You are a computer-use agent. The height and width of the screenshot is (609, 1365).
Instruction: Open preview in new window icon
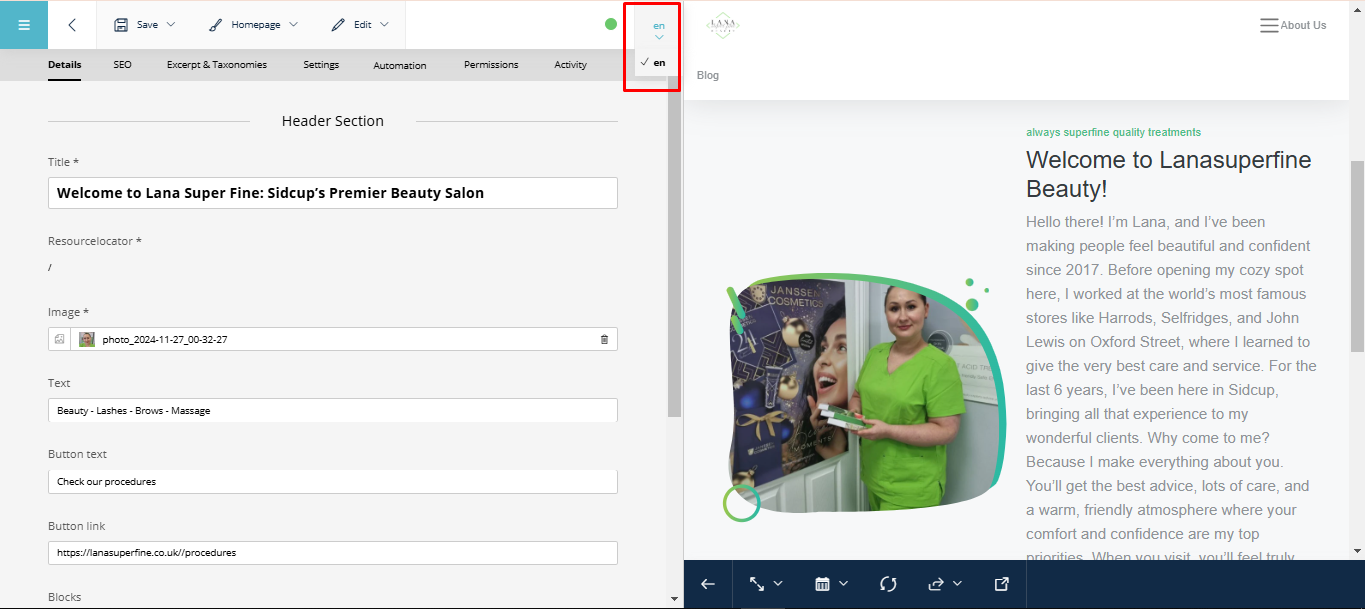(x=1002, y=584)
